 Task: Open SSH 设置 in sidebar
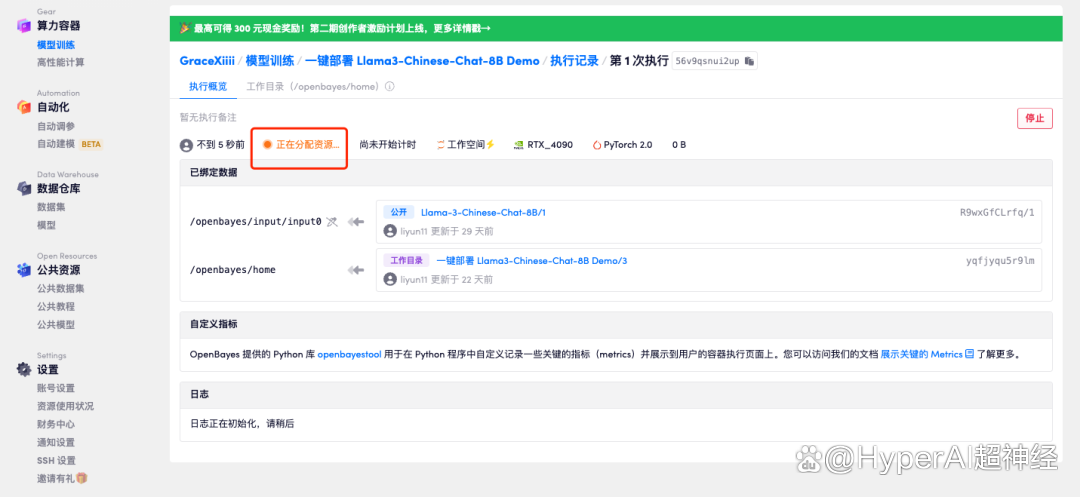tap(56, 461)
